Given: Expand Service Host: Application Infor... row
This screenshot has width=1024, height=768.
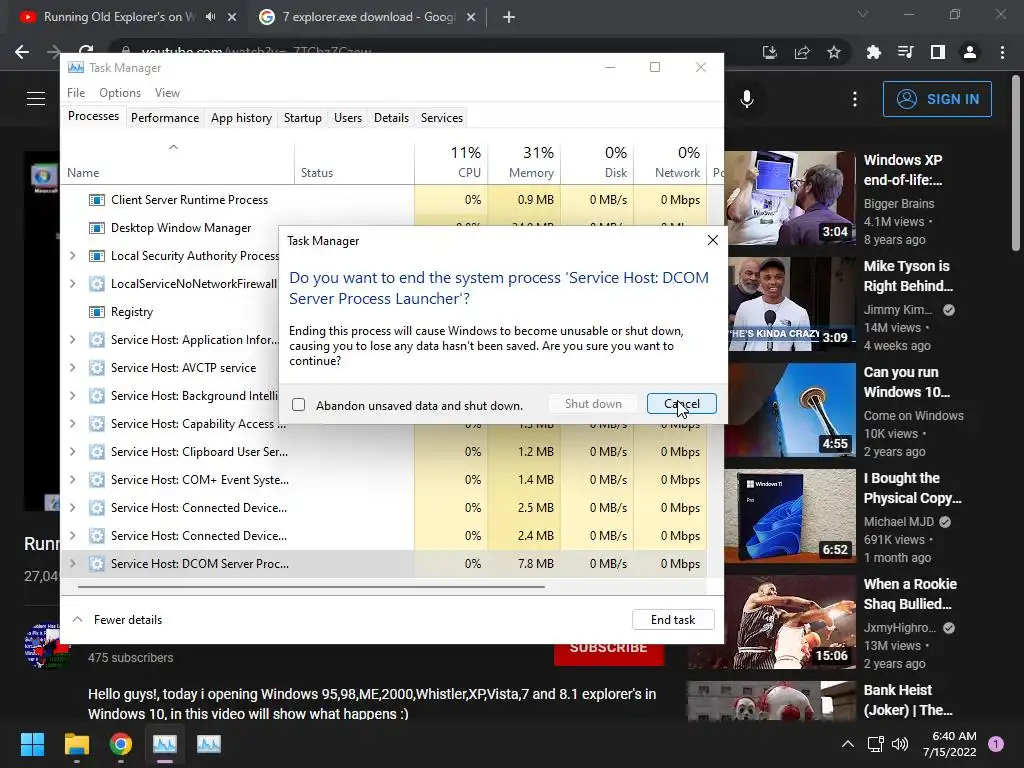Looking at the screenshot, I should 72,340.
